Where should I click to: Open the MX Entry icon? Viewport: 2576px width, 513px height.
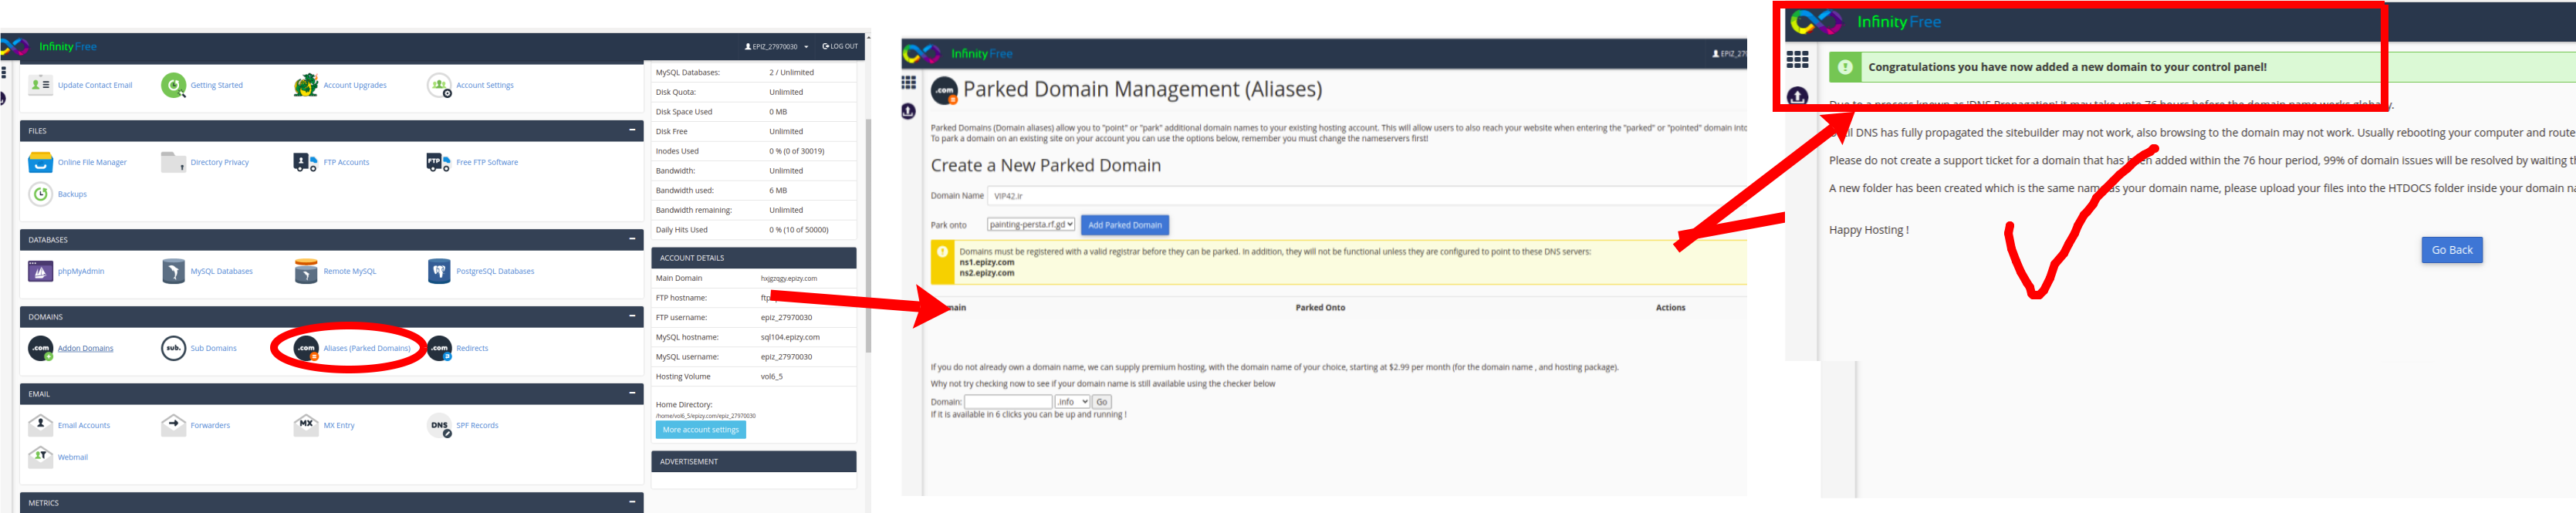(306, 425)
